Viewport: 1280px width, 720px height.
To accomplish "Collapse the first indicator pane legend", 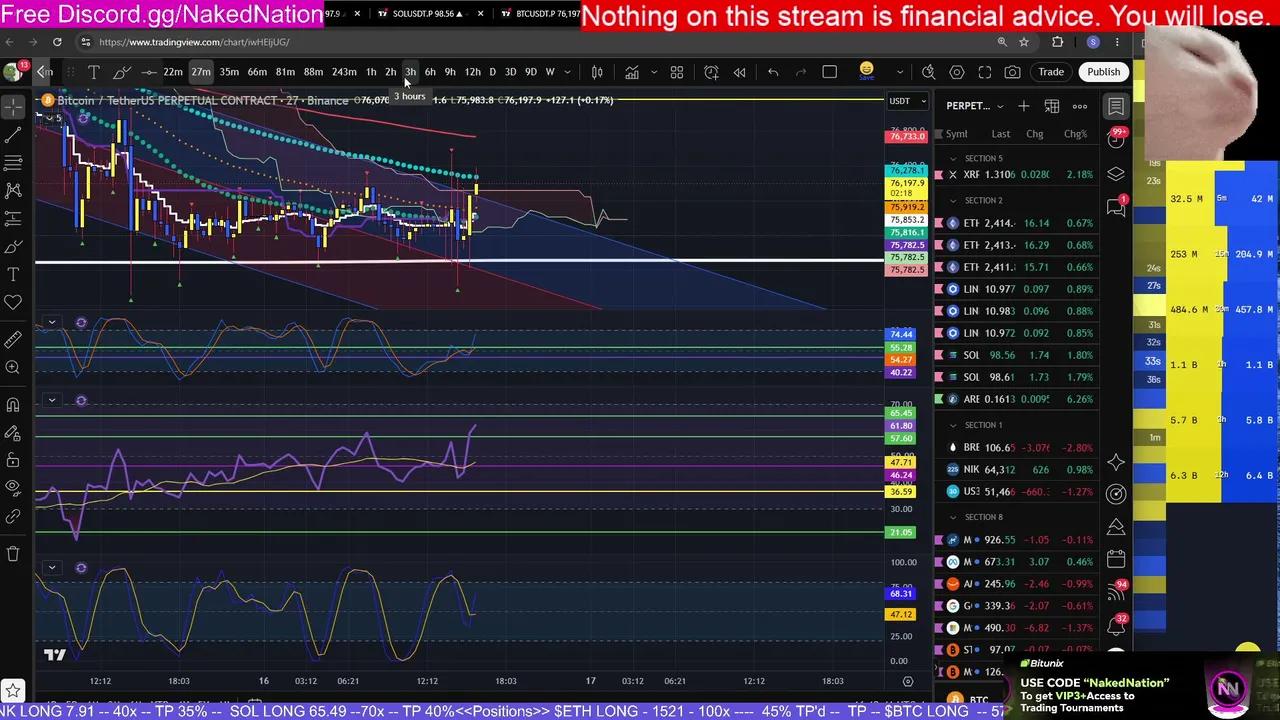I will [51, 323].
